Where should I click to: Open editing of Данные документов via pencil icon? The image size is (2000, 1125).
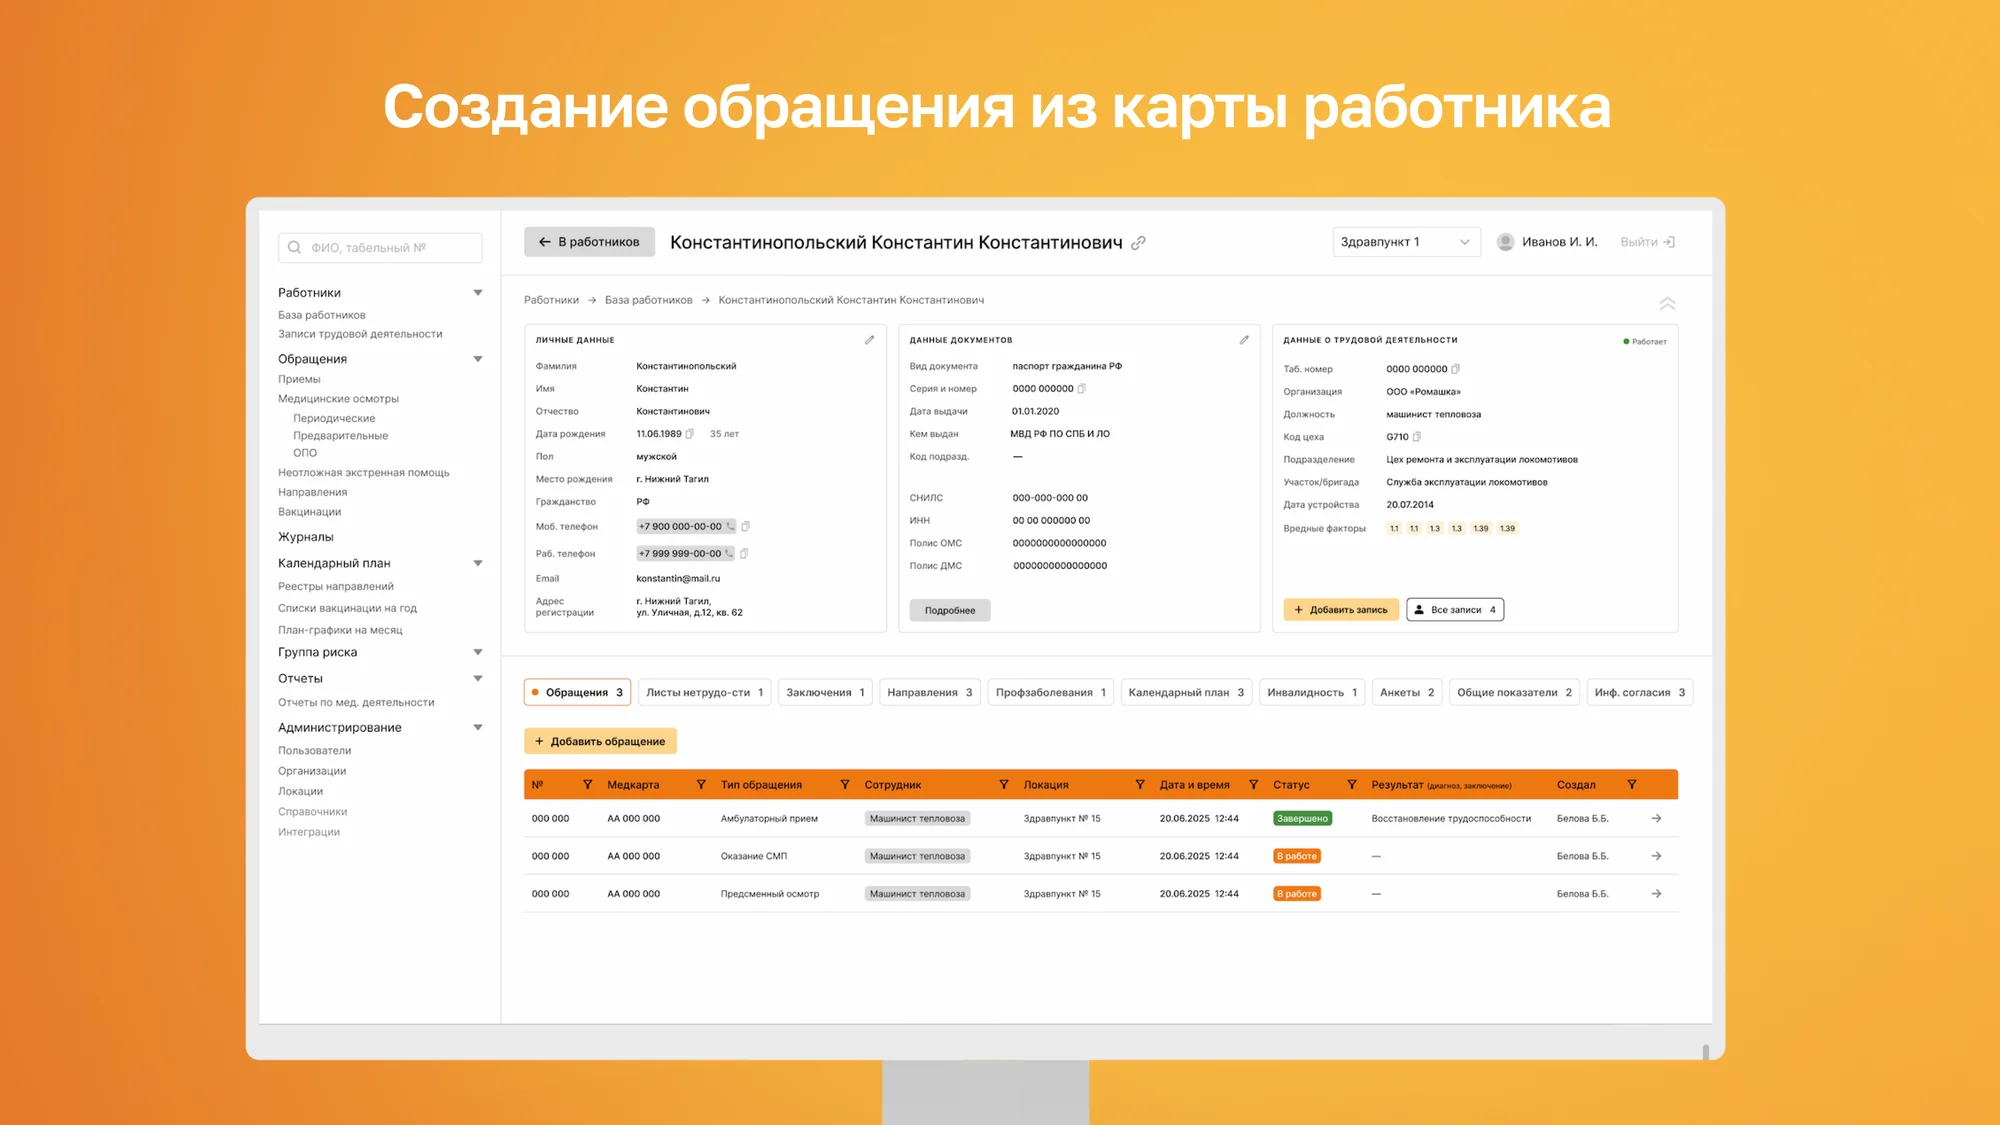1244,340
